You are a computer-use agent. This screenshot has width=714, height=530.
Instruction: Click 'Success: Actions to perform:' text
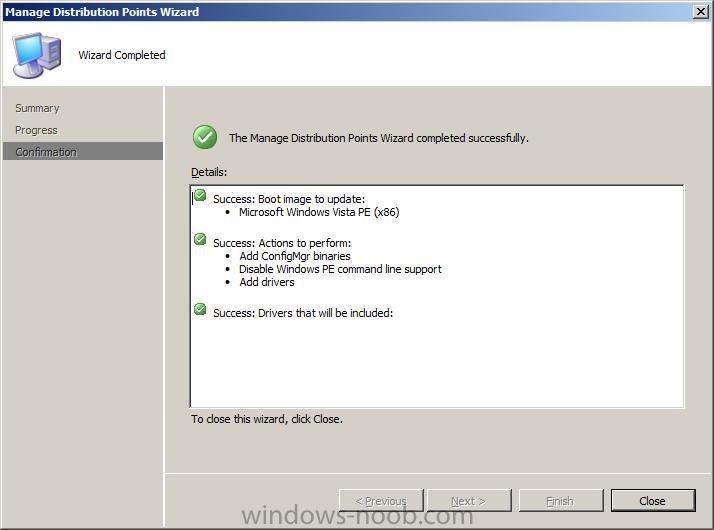(282, 243)
